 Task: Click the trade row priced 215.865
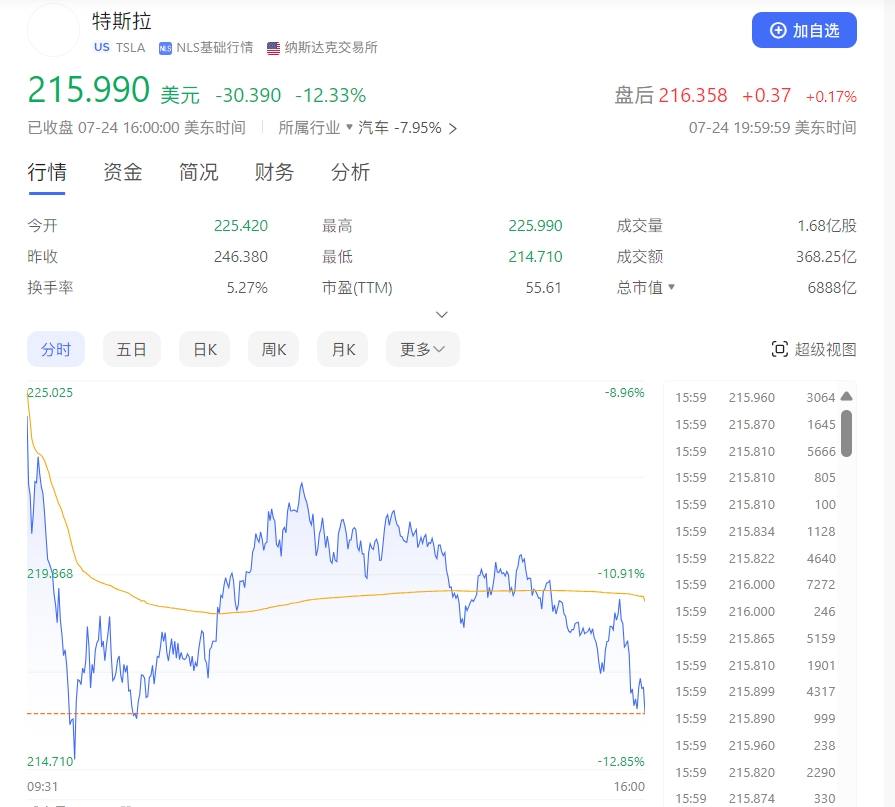[x=755, y=639]
